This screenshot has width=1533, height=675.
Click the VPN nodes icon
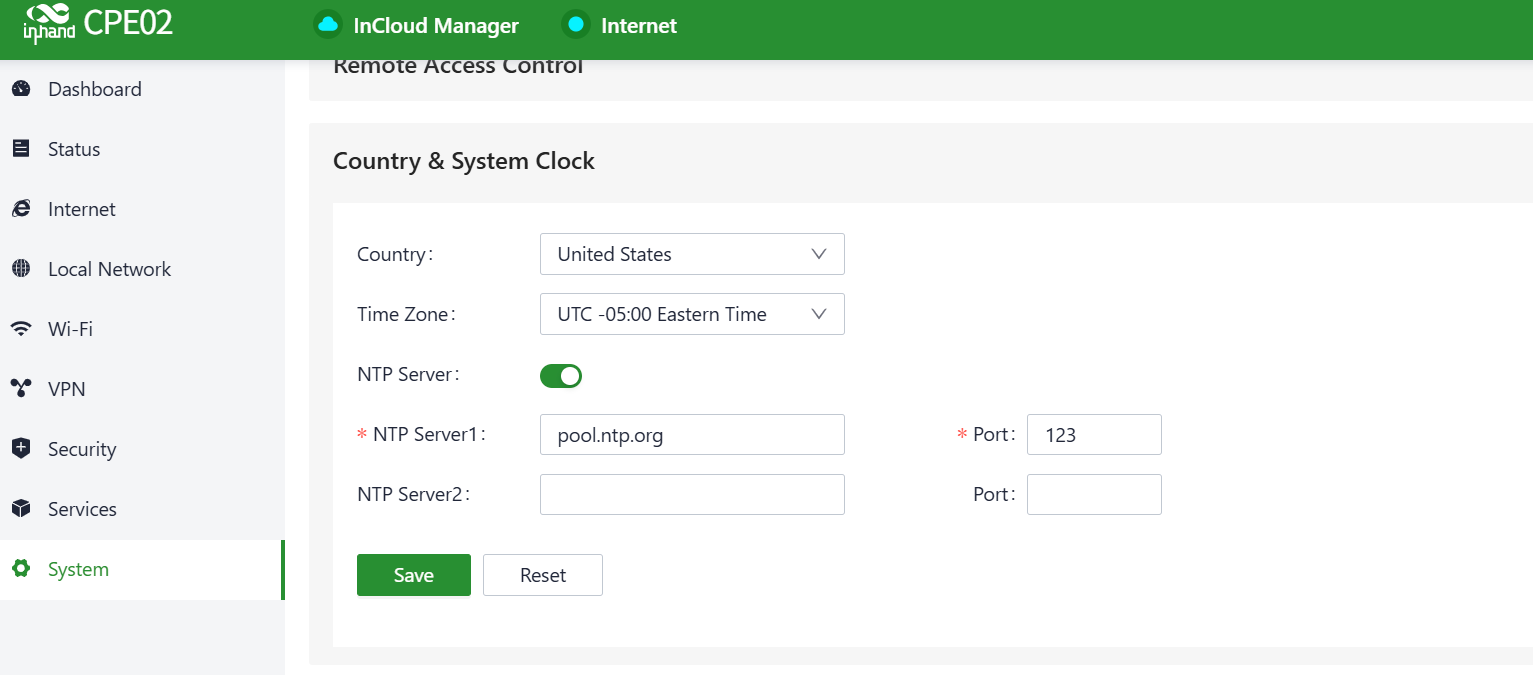pos(21,389)
